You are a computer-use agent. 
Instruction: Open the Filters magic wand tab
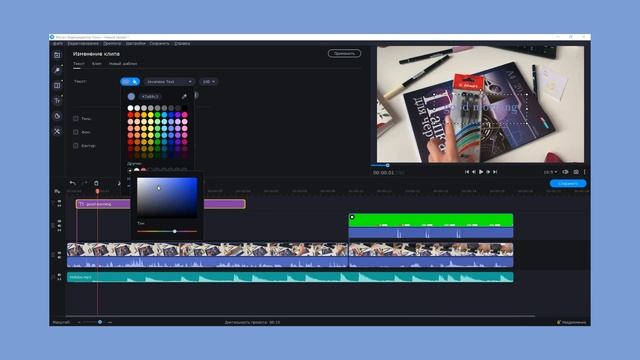[57, 70]
